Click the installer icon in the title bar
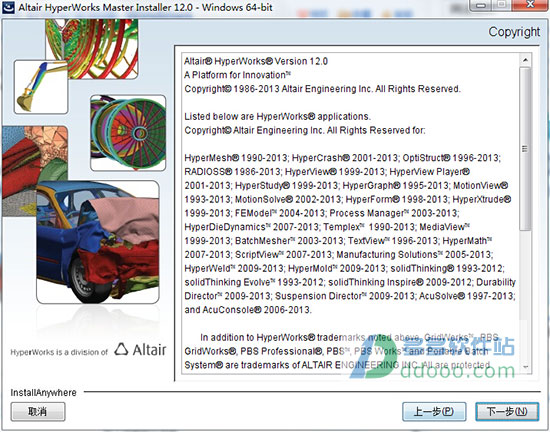 click(8, 7)
